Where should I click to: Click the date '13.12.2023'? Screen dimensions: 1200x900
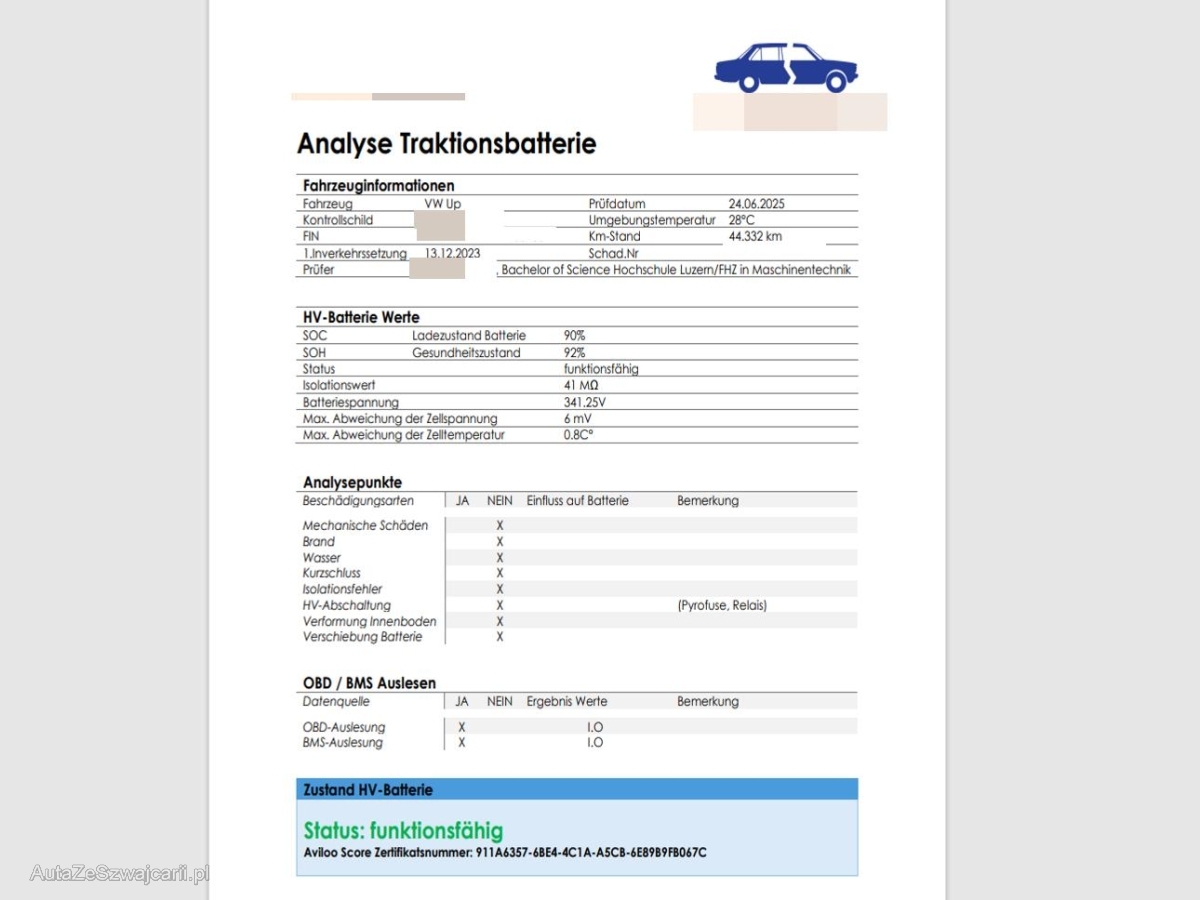[x=453, y=253]
